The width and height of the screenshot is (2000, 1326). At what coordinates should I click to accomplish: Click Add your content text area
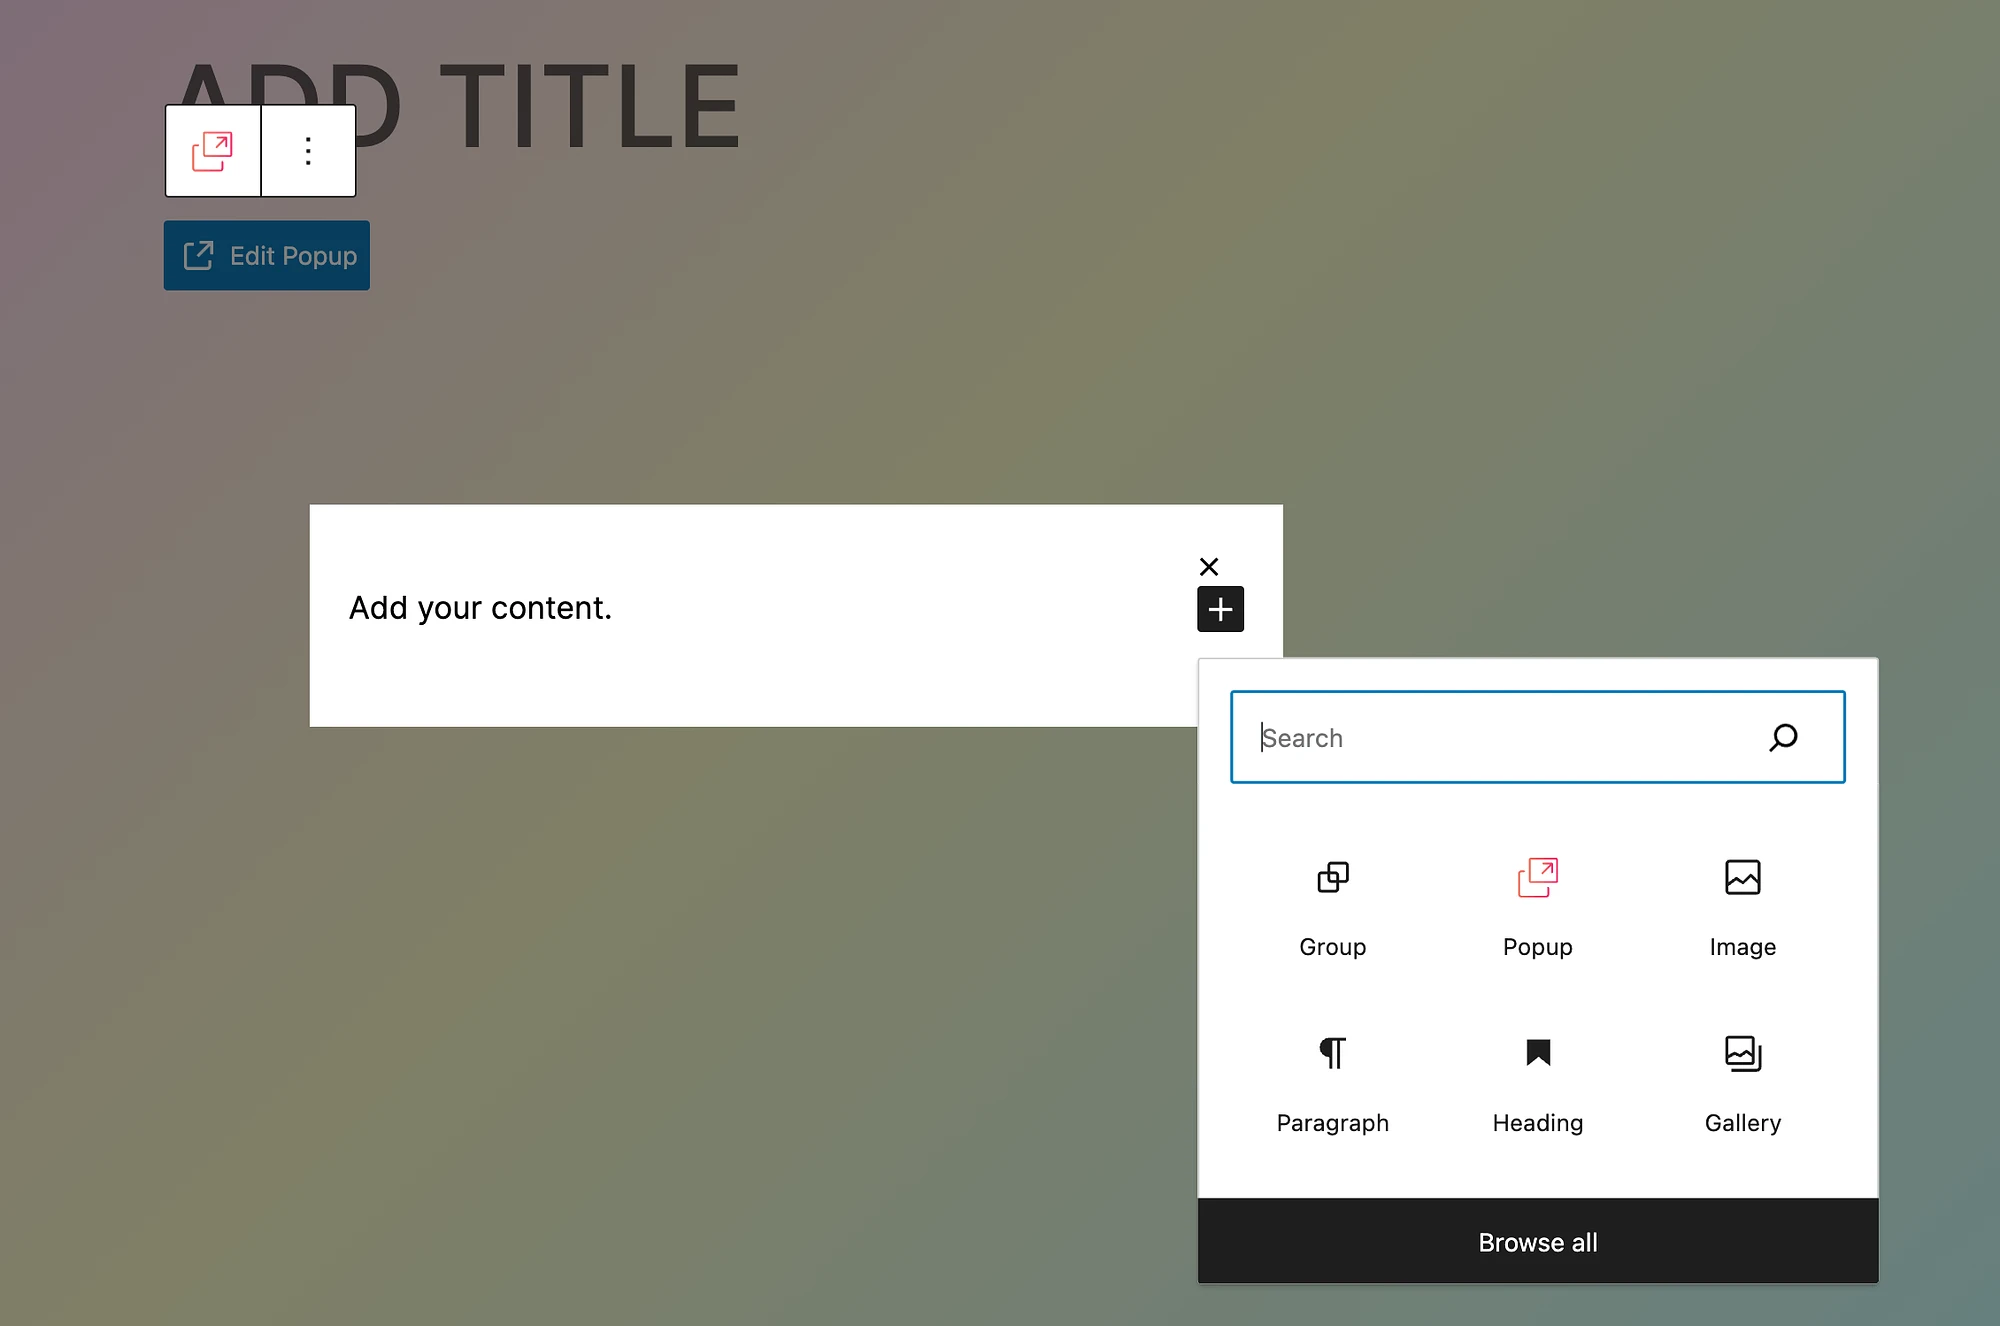tap(479, 605)
